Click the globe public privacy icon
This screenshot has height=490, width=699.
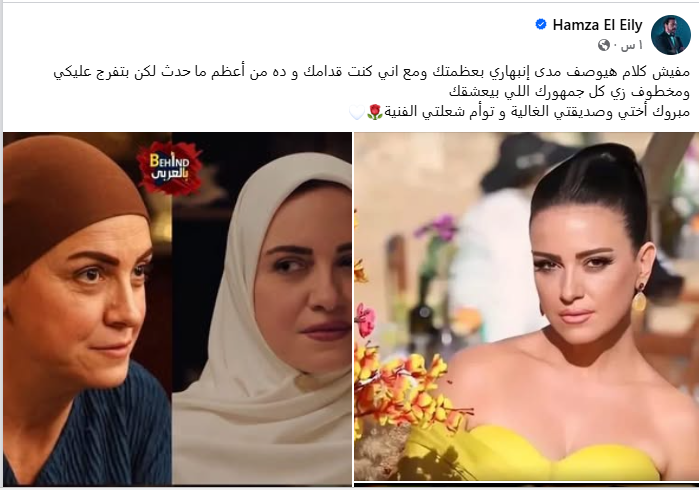[x=604, y=45]
